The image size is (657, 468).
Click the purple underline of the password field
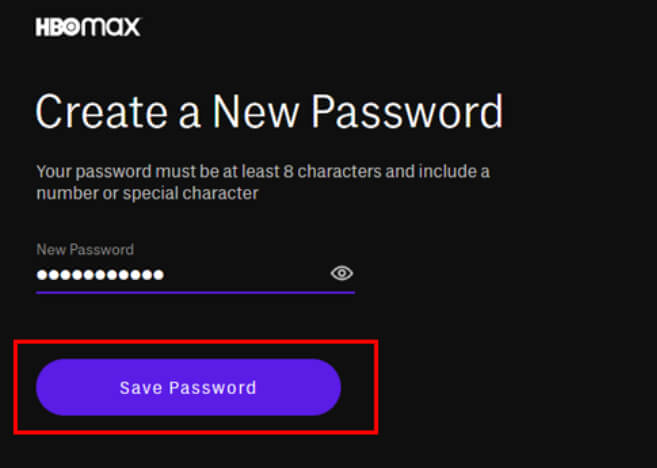(x=195, y=292)
